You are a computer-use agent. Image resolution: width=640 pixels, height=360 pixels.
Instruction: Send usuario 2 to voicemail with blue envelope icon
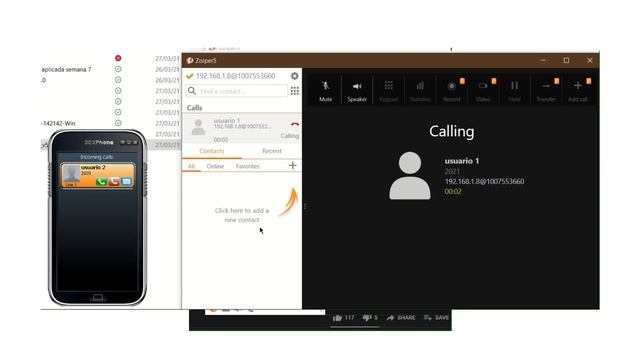click(x=127, y=181)
